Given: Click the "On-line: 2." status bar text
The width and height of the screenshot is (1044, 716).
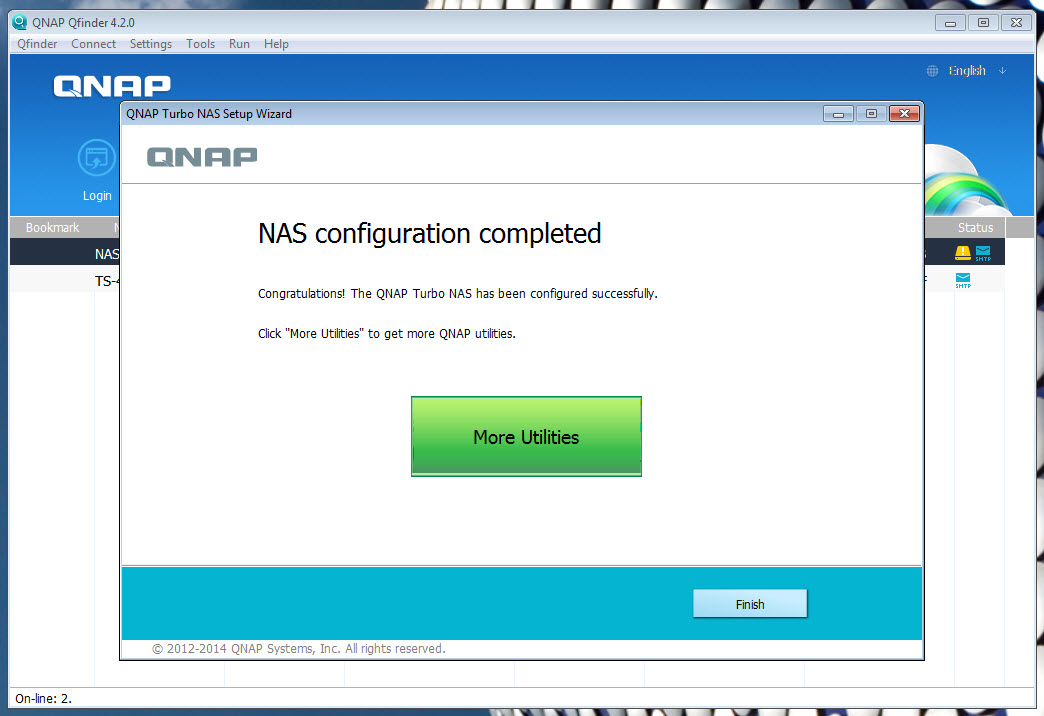Looking at the screenshot, I should (43, 698).
